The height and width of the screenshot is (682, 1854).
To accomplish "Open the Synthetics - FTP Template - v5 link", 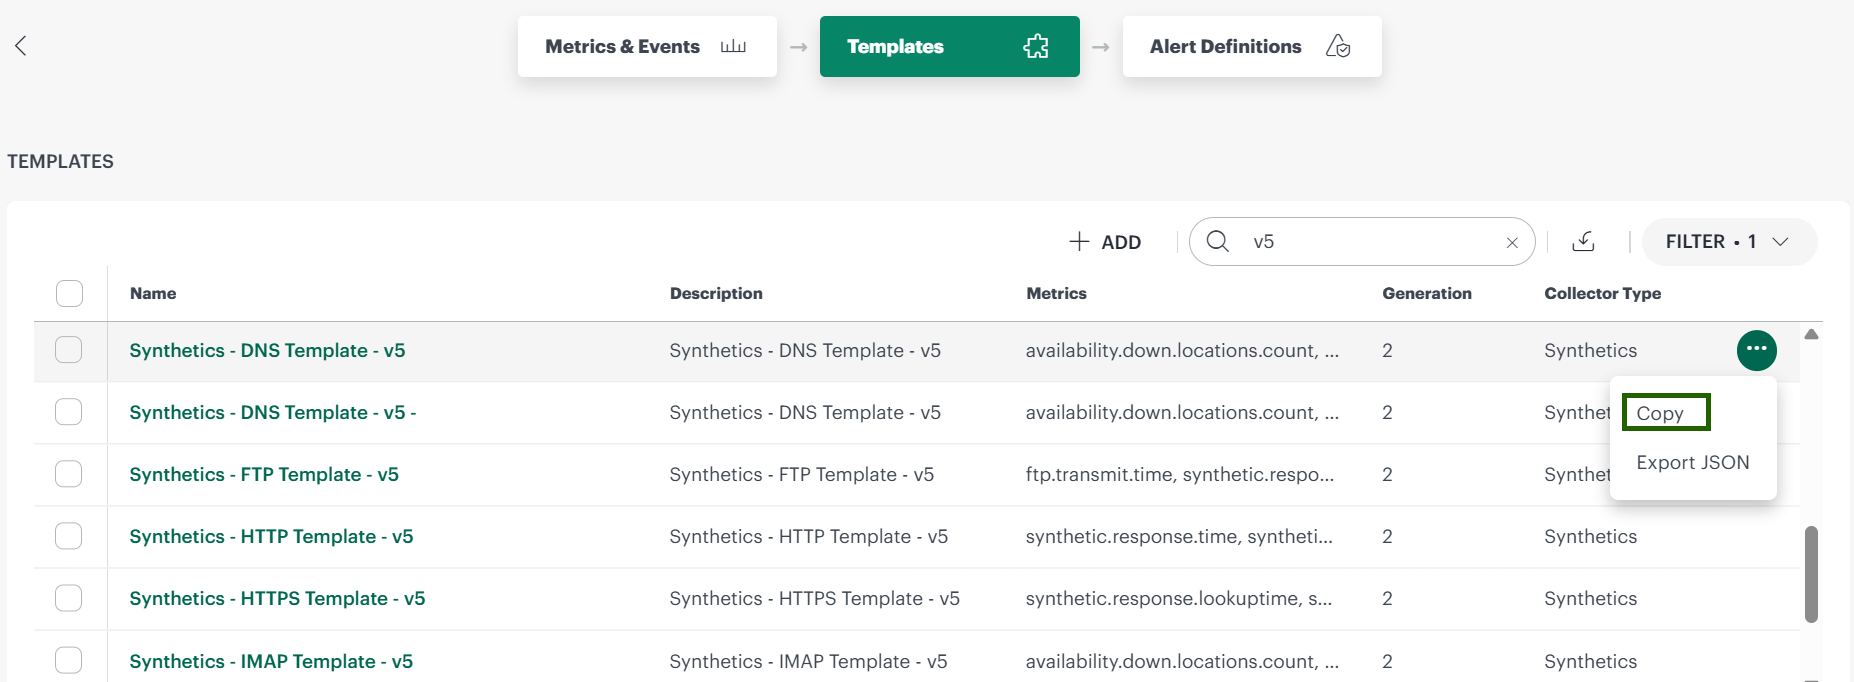I will [x=264, y=474].
